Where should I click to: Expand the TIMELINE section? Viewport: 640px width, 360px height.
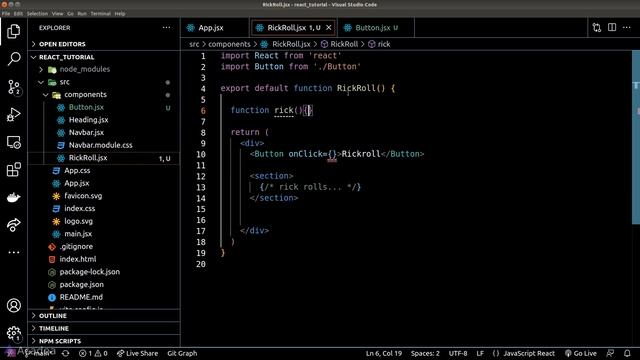pyautogui.click(x=105, y=329)
